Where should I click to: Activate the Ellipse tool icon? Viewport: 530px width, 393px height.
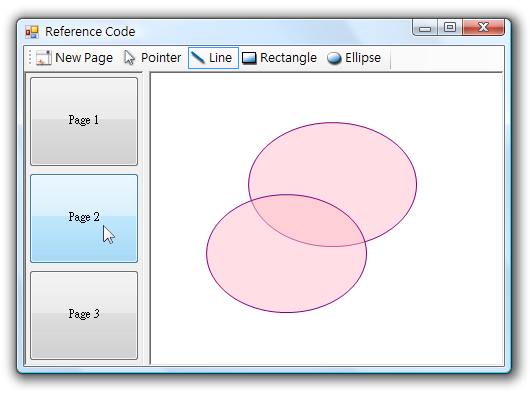(334, 58)
